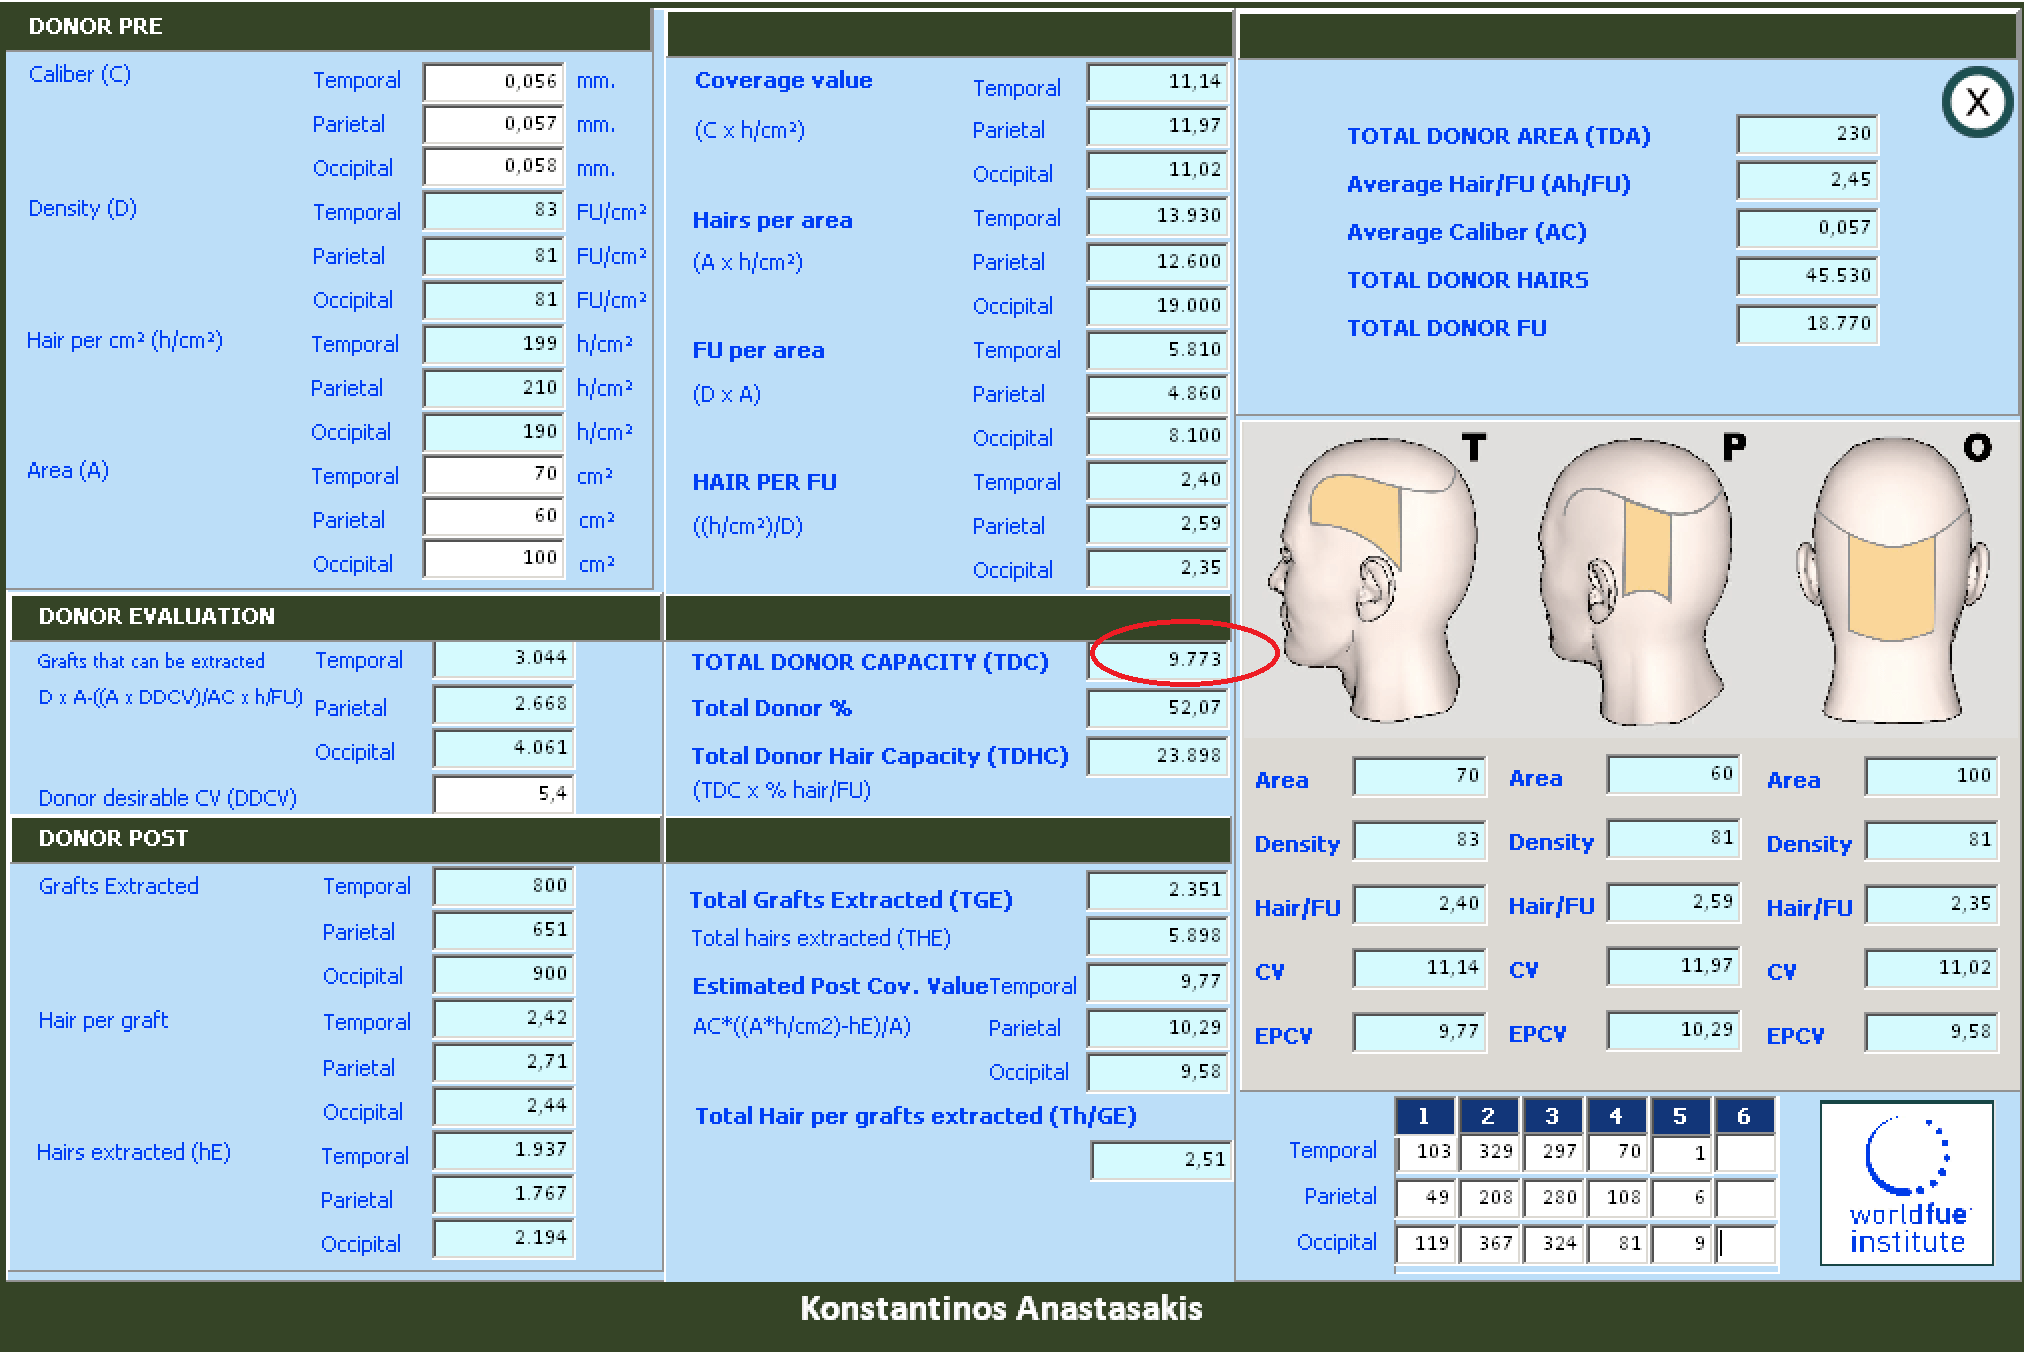Select Temporal cell showing 103

tap(1426, 1152)
